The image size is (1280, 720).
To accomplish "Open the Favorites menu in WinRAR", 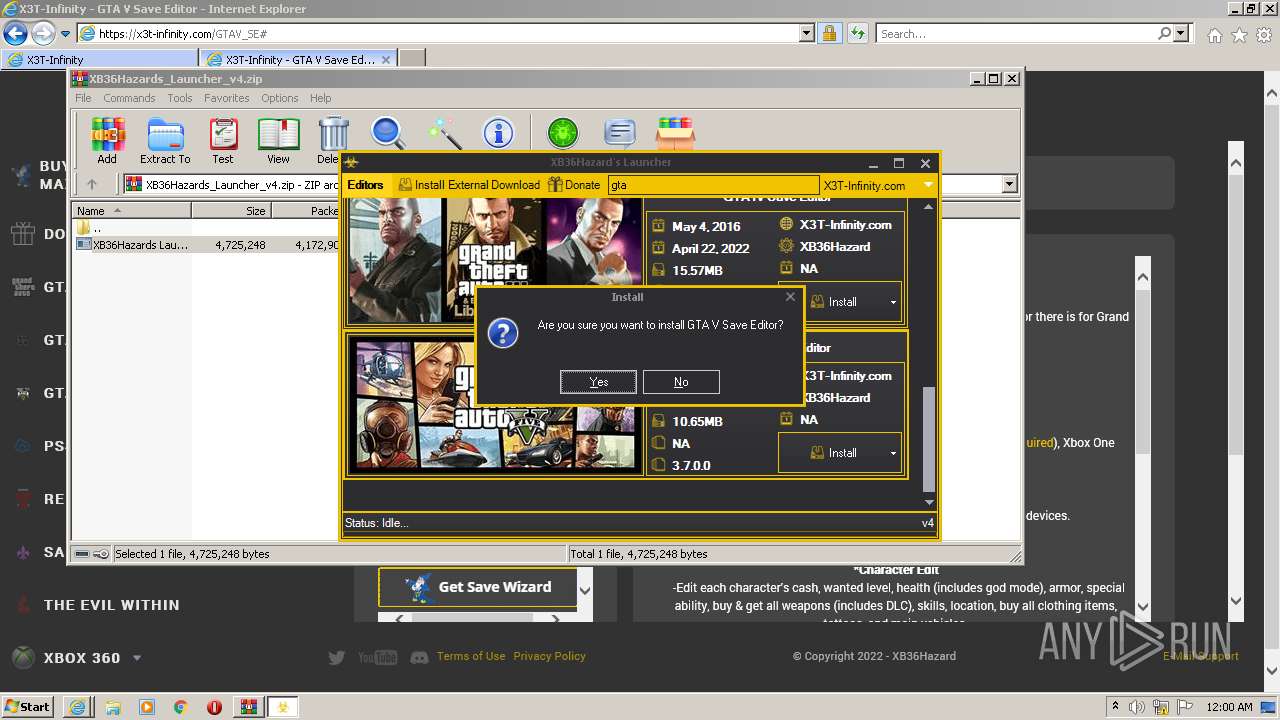I will (227, 98).
